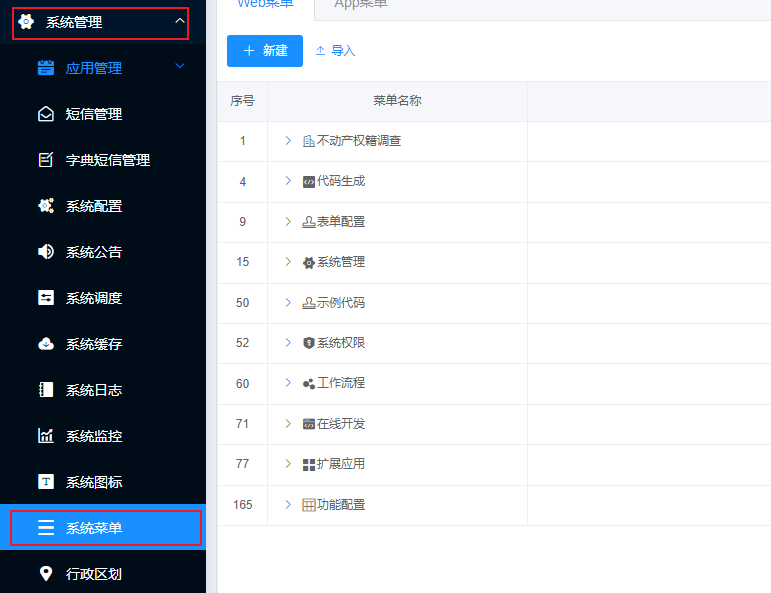This screenshot has width=771, height=593.
Task: Click the 系统调度 sliders icon
Action: pyautogui.click(x=46, y=298)
